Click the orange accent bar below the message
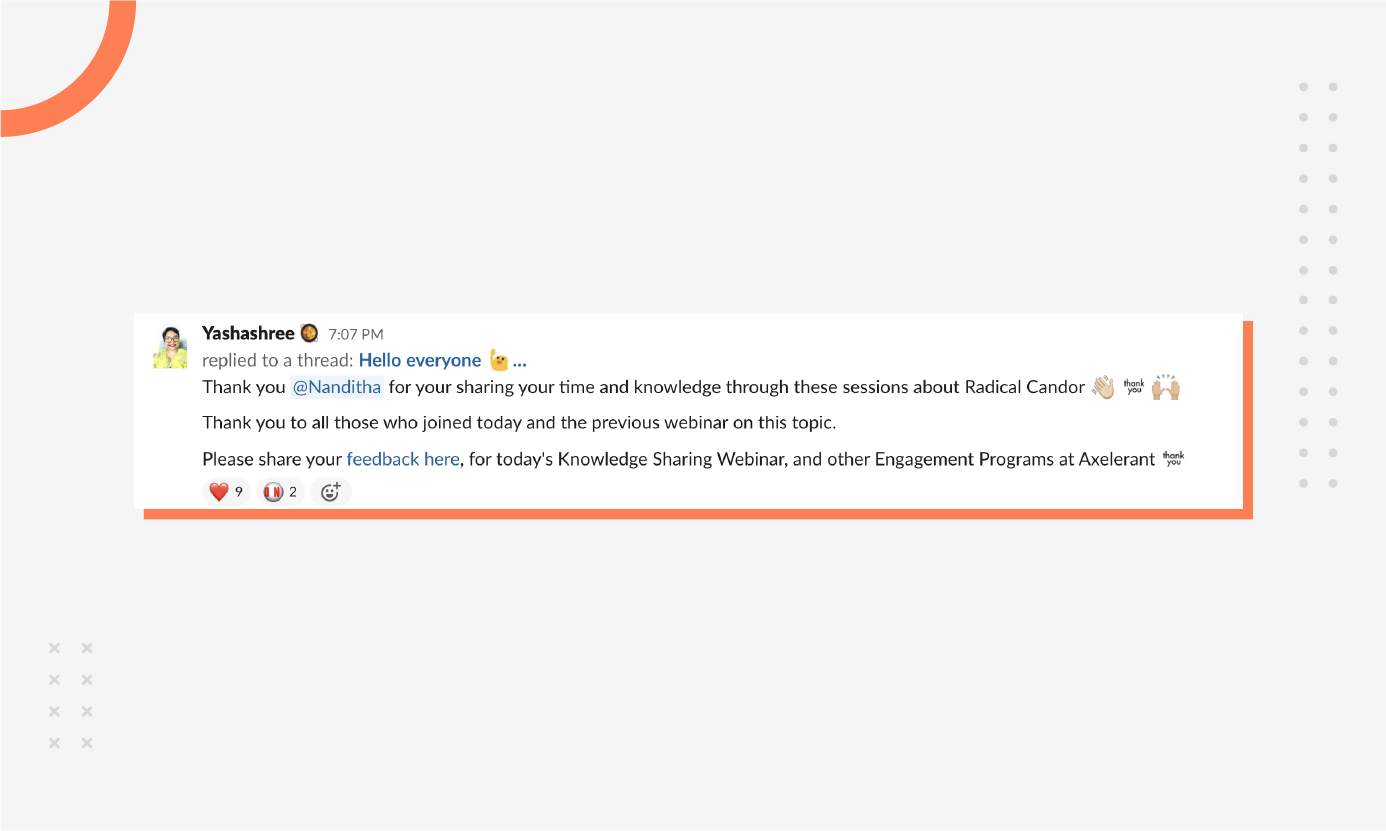 (x=700, y=513)
